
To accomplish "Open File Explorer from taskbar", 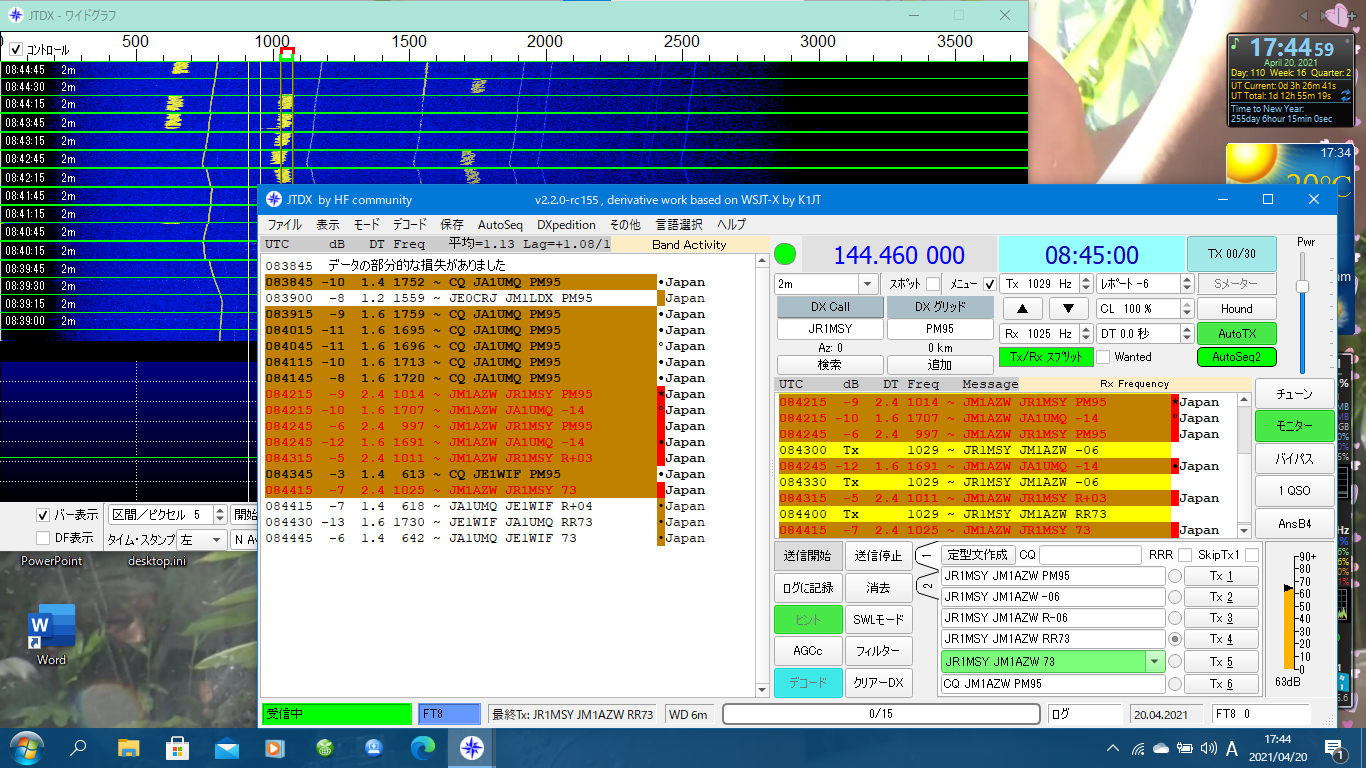I will coord(129,747).
